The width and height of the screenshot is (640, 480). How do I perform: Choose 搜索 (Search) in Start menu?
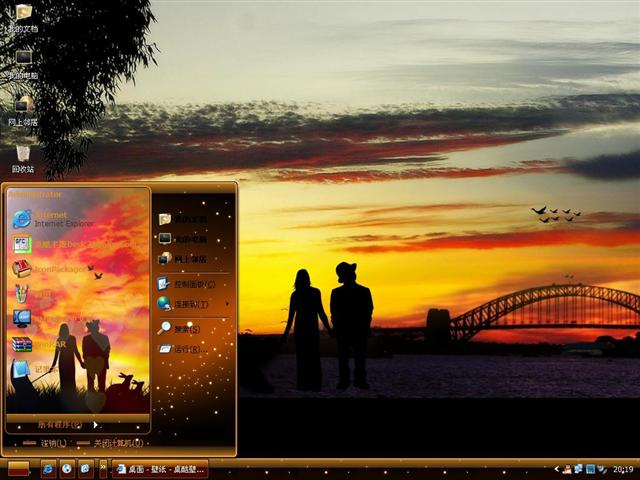coord(183,328)
